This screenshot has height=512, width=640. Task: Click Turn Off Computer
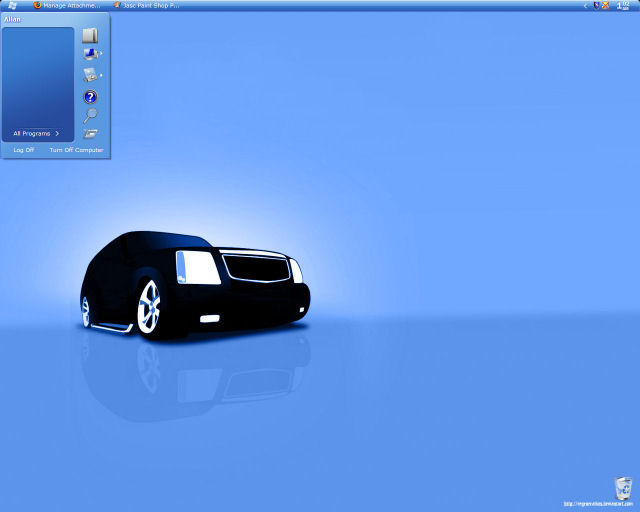click(76, 150)
